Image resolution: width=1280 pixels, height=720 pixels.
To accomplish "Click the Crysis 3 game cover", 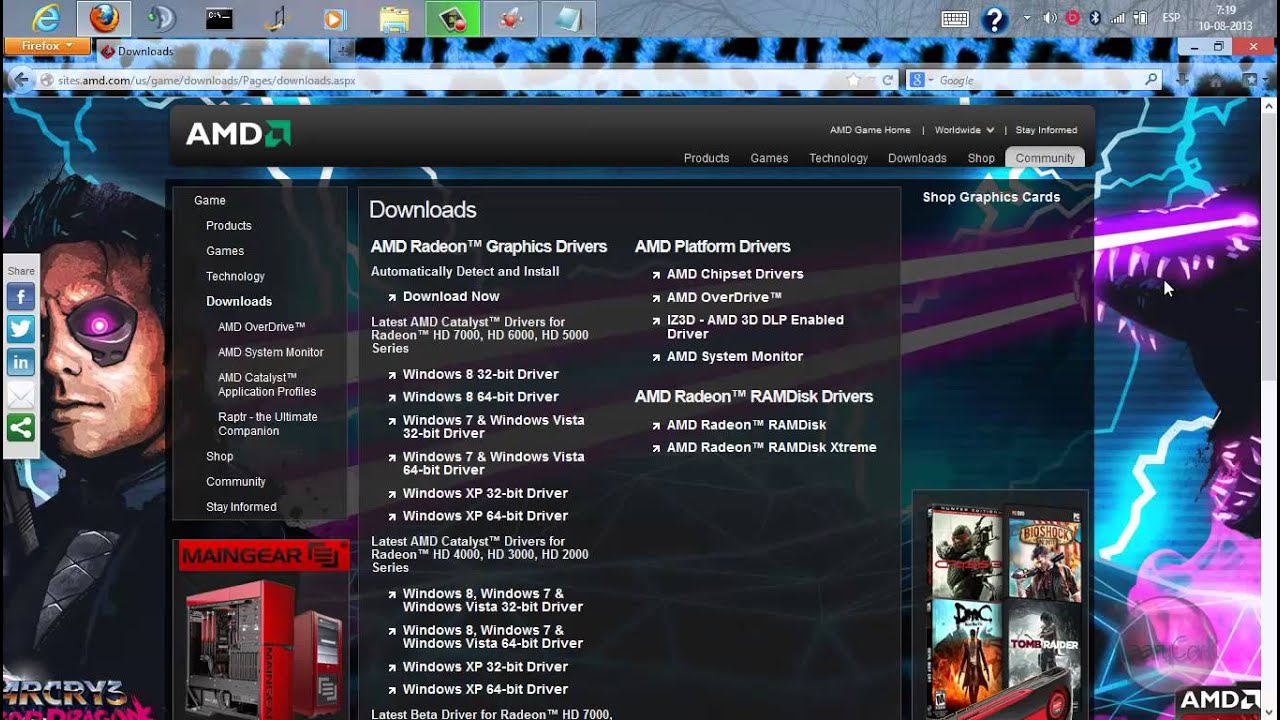I will 967,553.
